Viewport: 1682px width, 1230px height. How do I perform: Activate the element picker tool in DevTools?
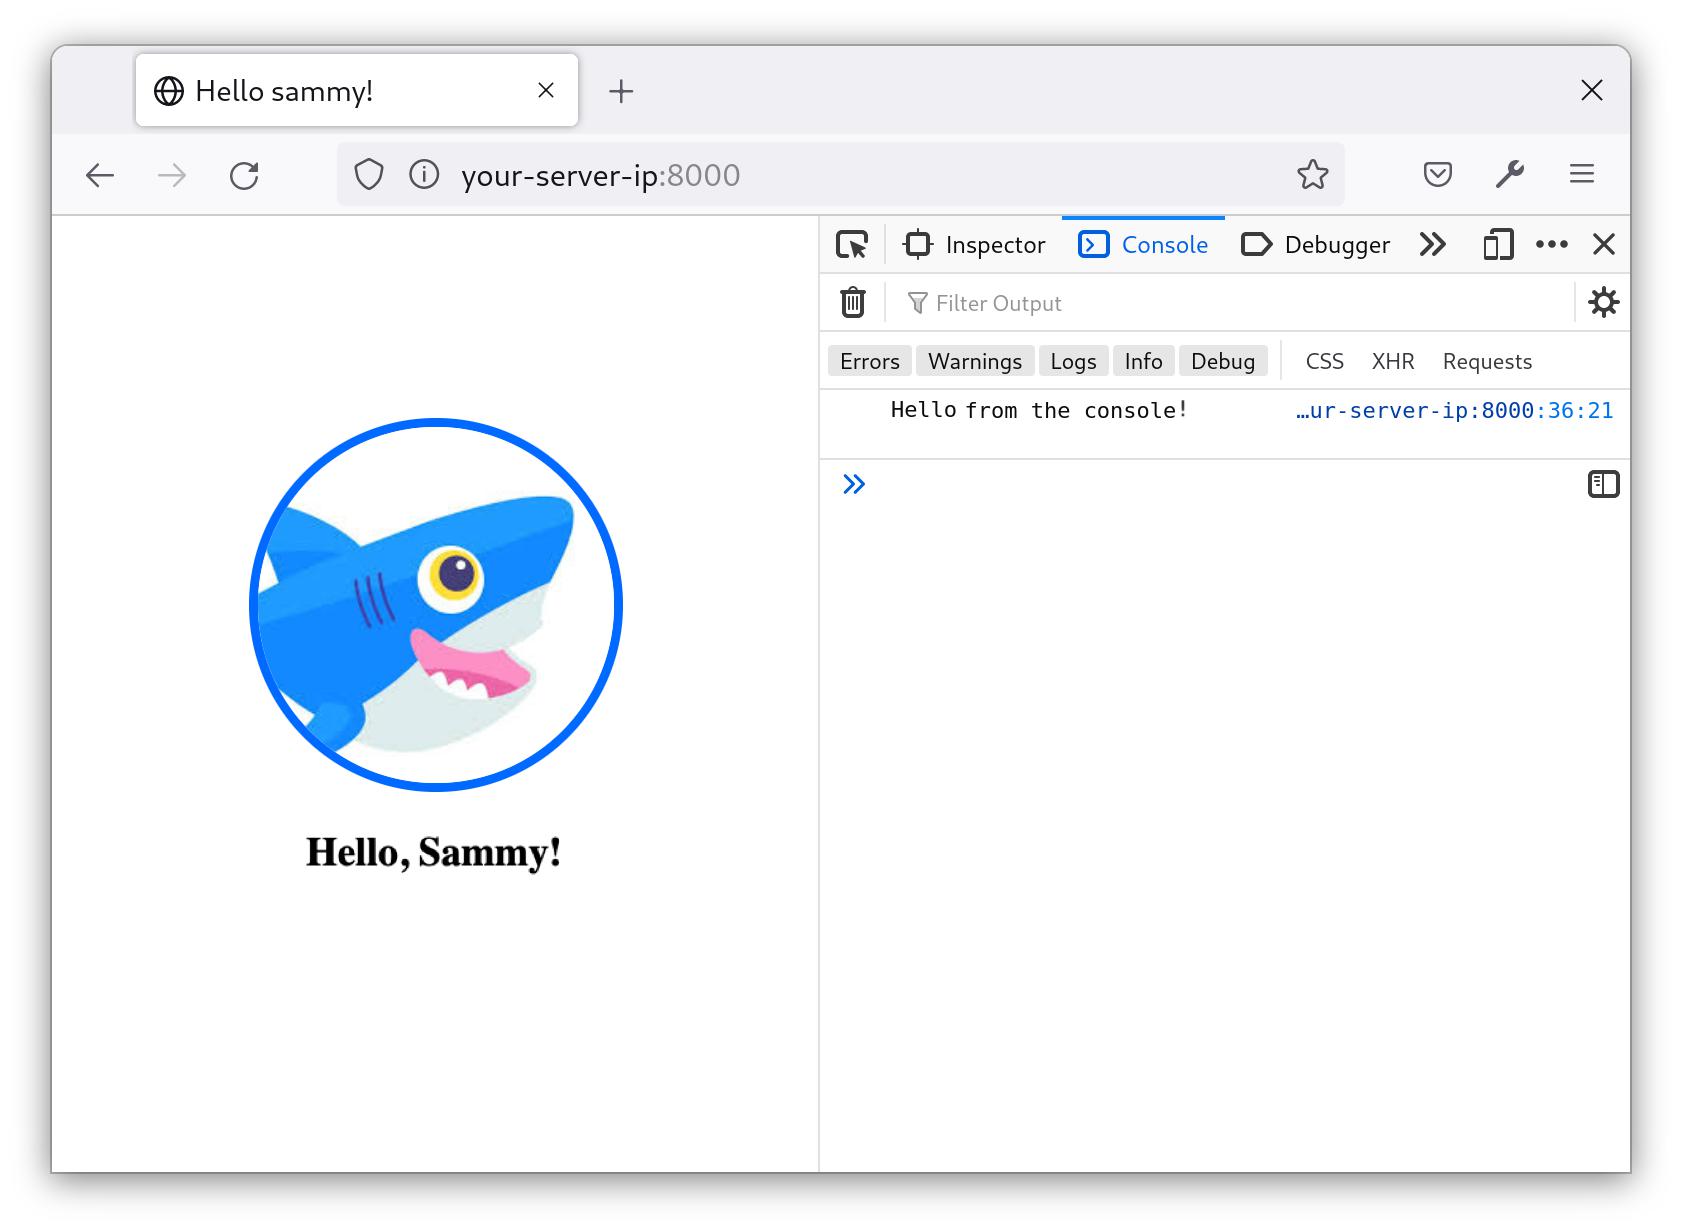click(x=852, y=244)
